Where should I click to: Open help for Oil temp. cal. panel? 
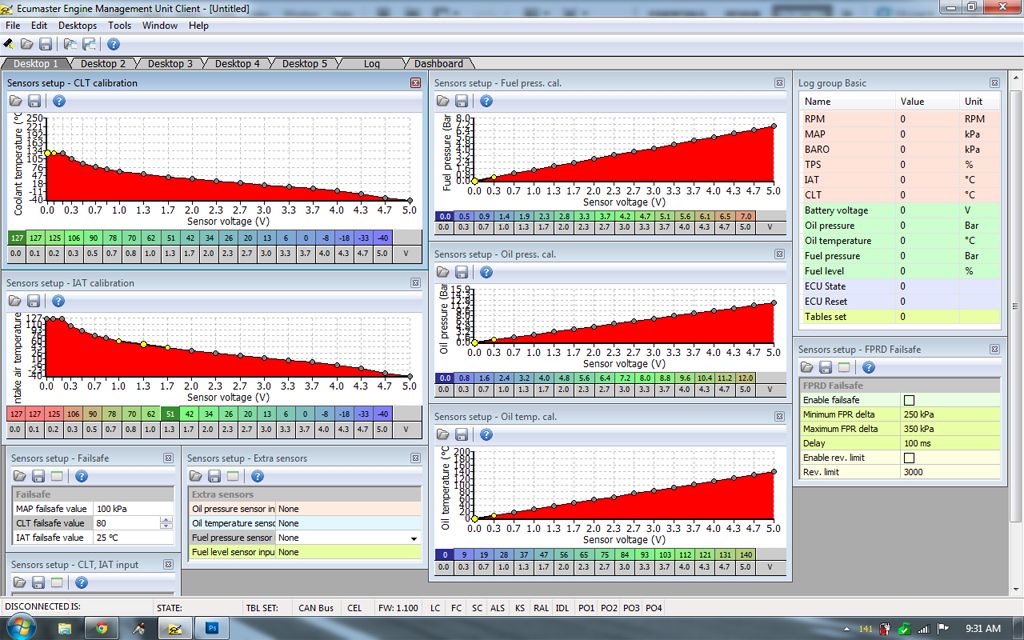486,434
